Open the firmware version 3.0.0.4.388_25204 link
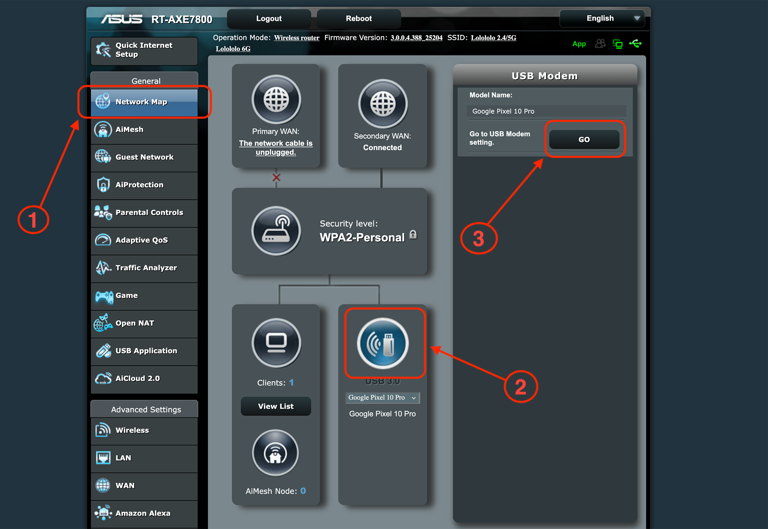The image size is (768, 529). [416, 38]
